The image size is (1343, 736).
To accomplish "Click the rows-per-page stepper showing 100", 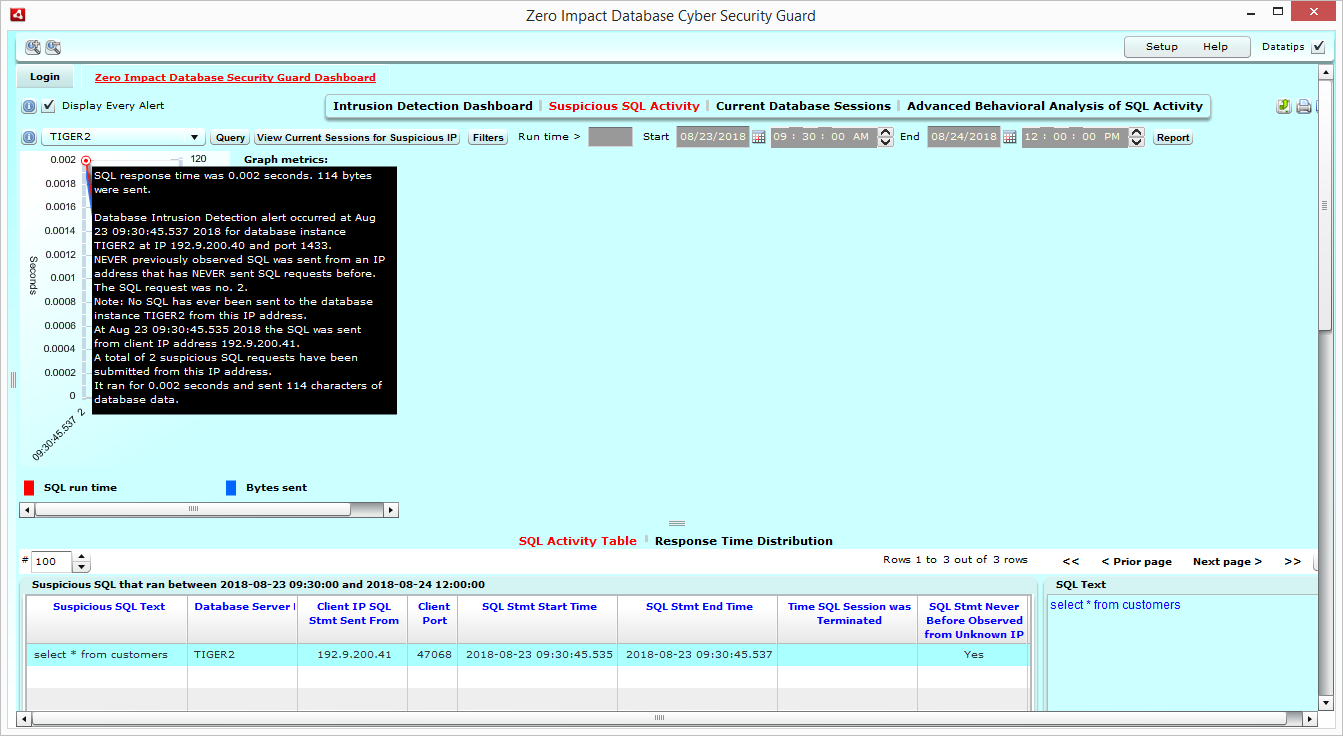I will pyautogui.click(x=82, y=562).
